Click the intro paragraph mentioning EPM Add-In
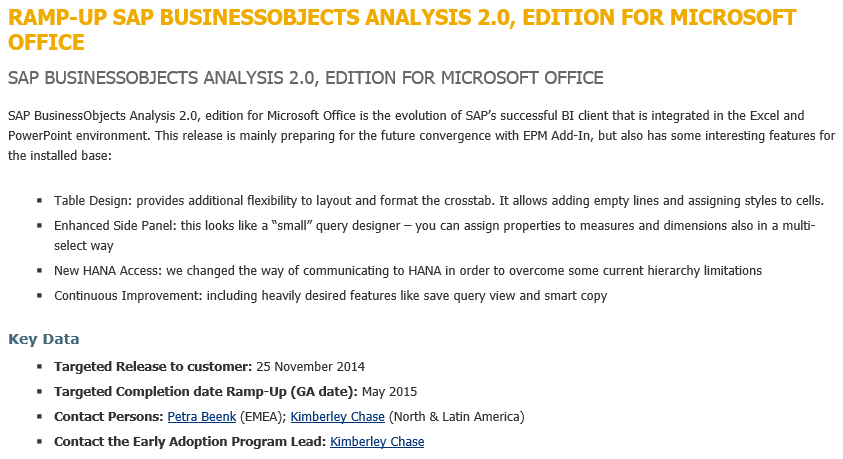The image size is (843, 459). point(420,136)
